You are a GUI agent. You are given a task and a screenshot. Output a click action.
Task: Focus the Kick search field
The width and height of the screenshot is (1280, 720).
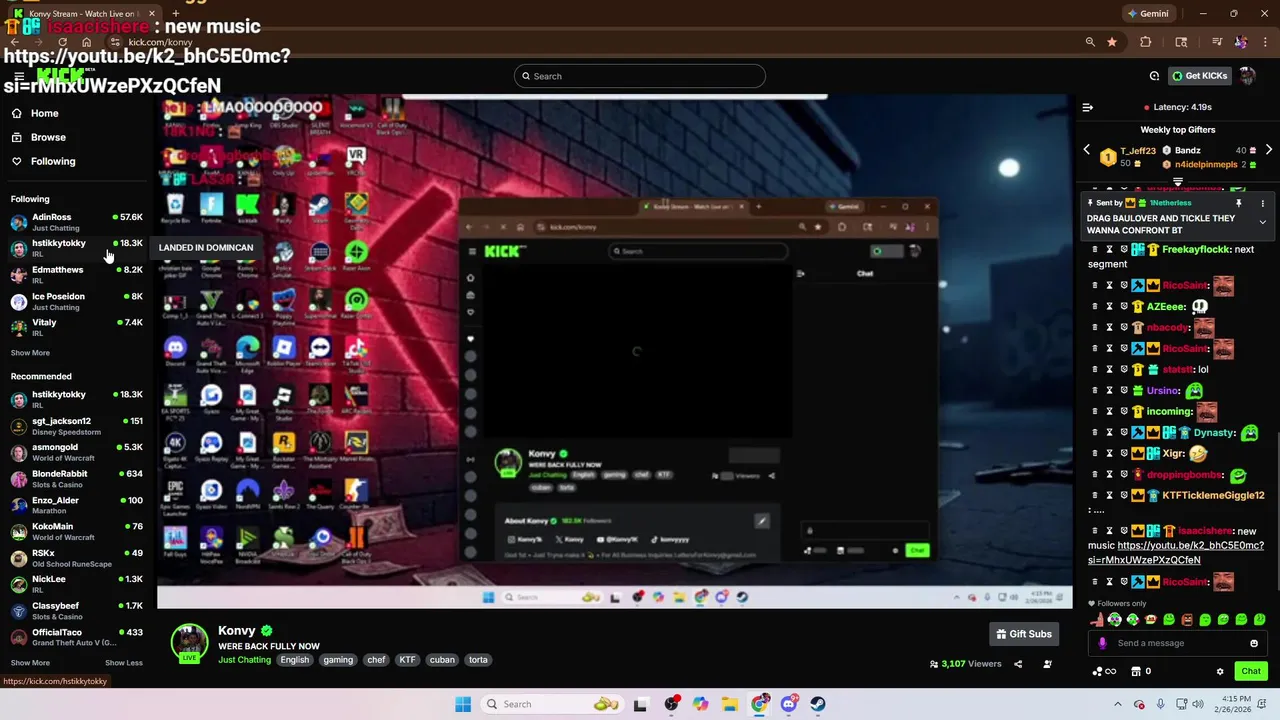[640, 76]
